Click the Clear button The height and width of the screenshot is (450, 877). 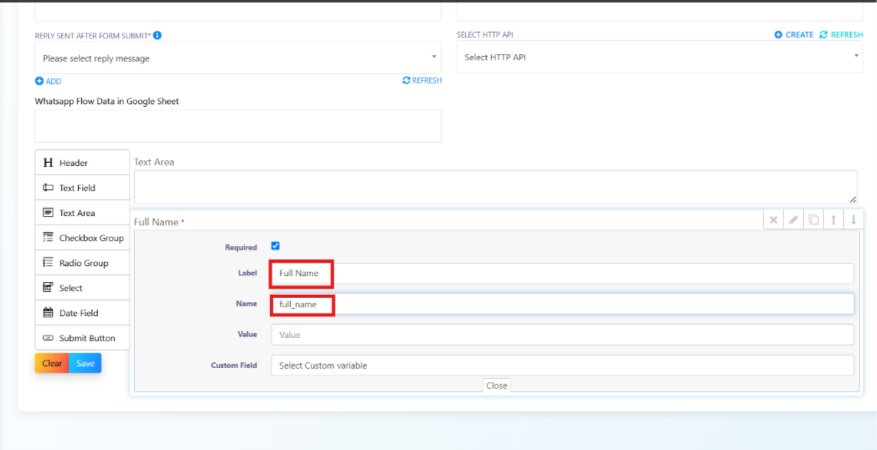(x=52, y=363)
